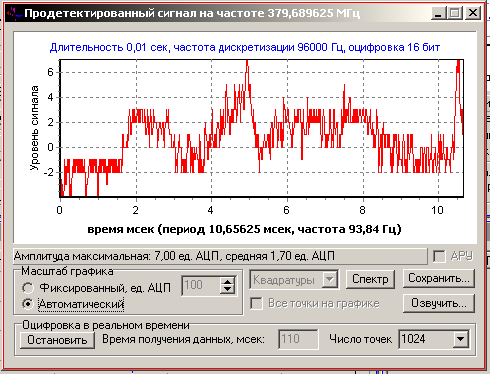The height and width of the screenshot is (374, 490).
Task: Click the data acquisition time field 110
Action: click(298, 339)
